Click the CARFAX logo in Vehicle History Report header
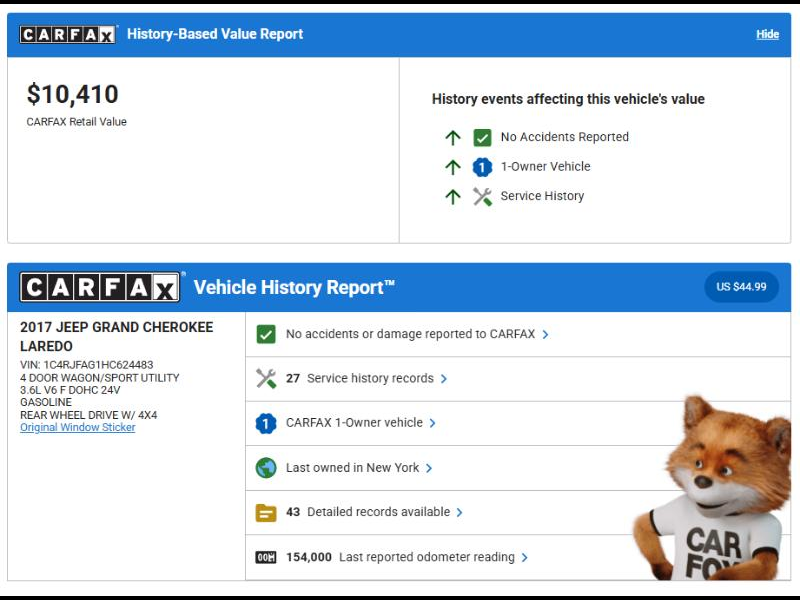This screenshot has width=800, height=600. (100, 288)
